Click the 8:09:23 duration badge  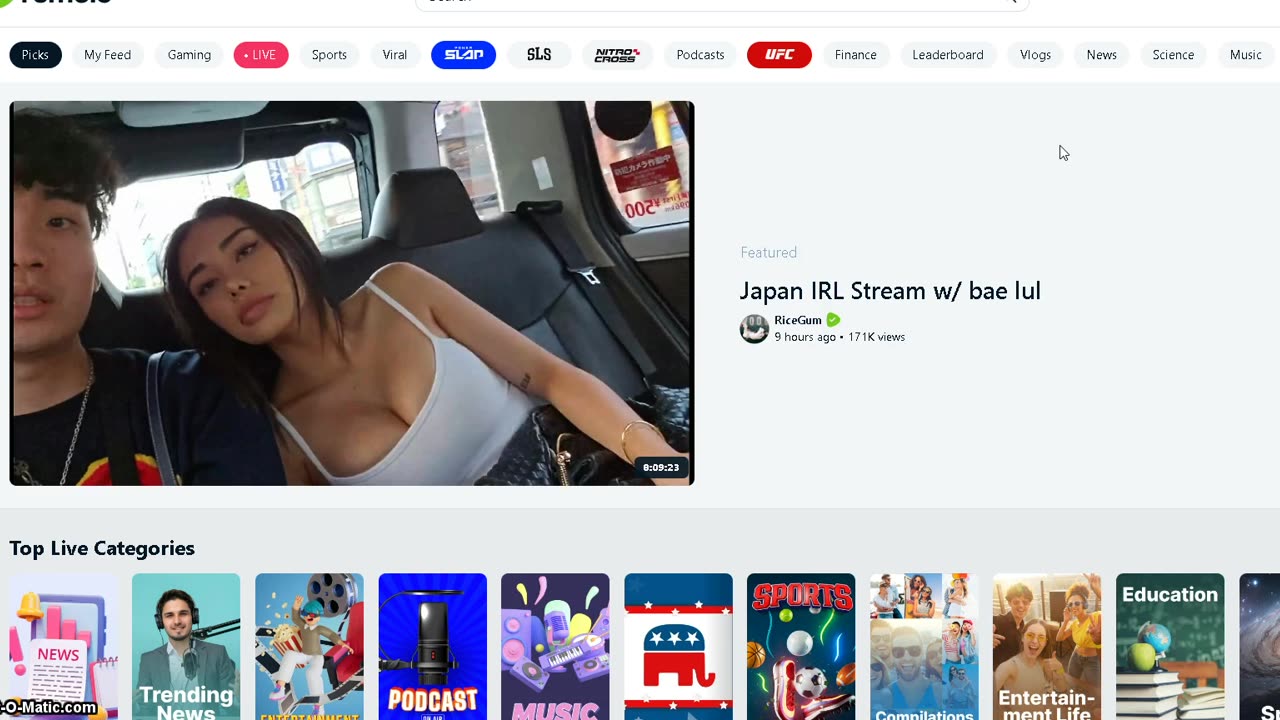pyautogui.click(x=661, y=467)
